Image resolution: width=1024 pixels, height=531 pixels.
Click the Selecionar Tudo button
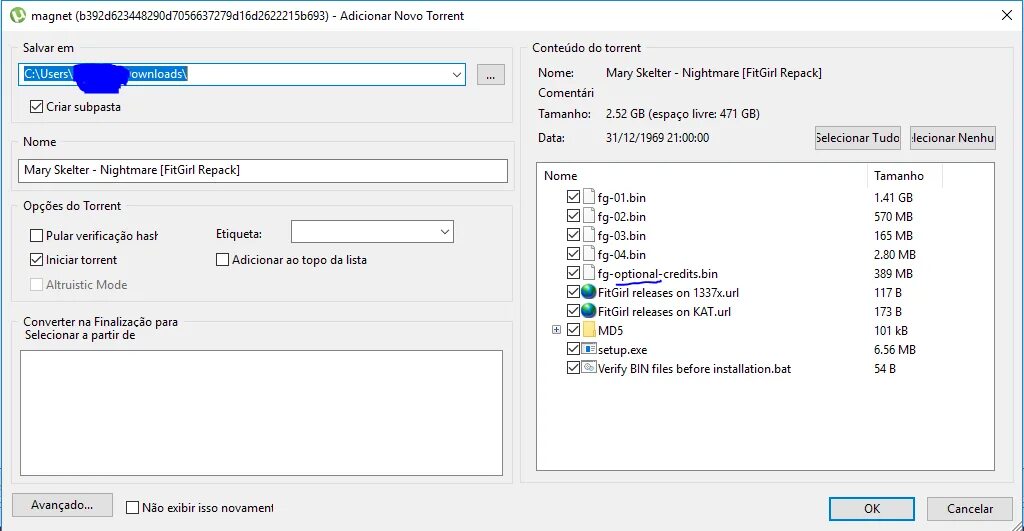tap(857, 138)
